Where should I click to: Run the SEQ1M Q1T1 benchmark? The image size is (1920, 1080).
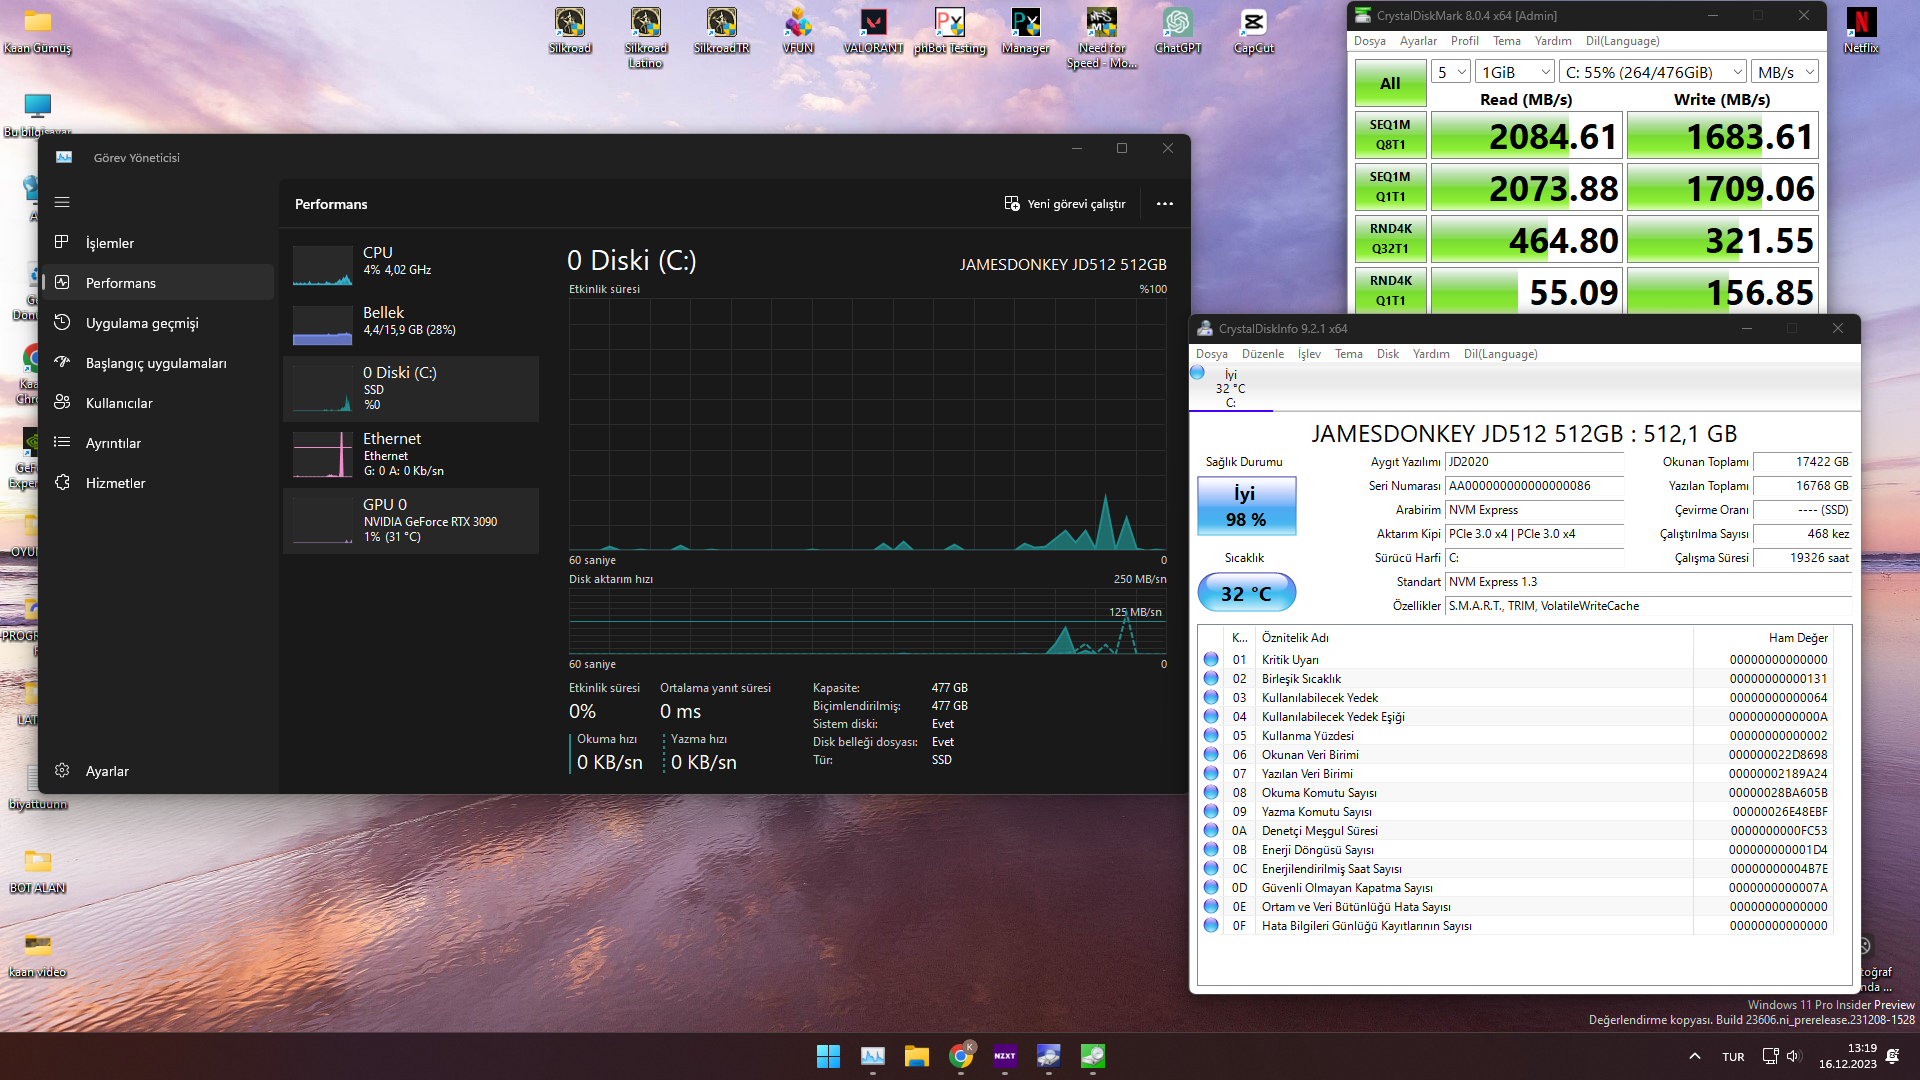pos(1390,187)
